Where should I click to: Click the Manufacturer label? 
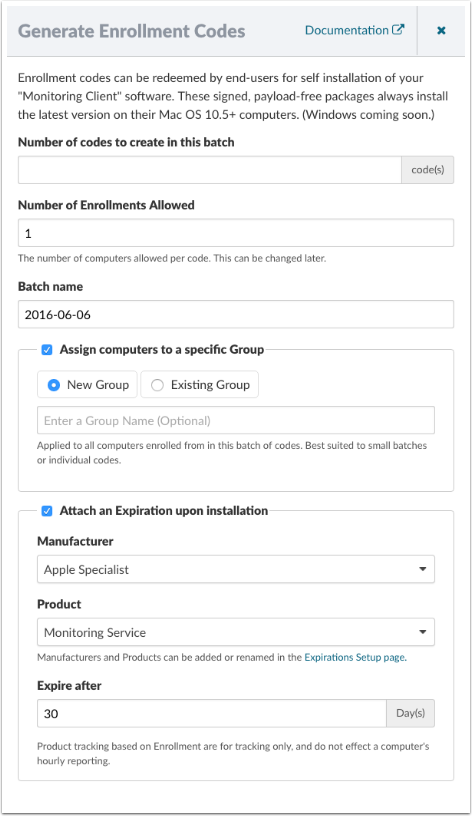[x=75, y=541]
